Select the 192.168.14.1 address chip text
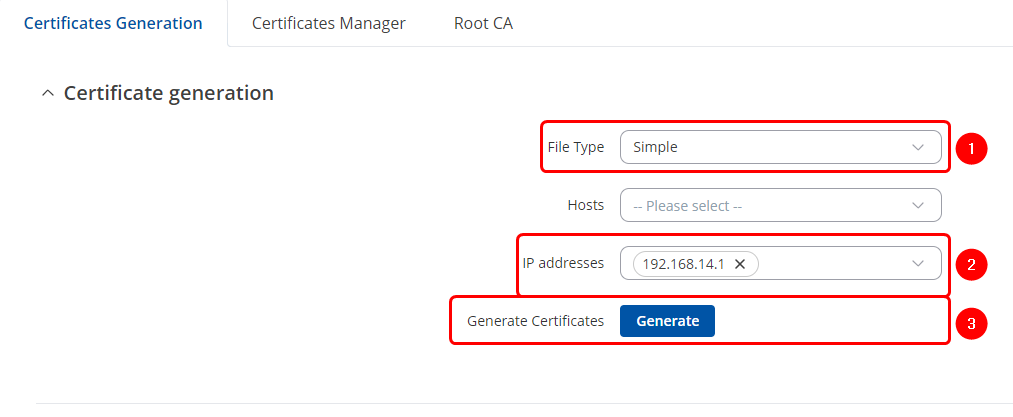 point(683,264)
